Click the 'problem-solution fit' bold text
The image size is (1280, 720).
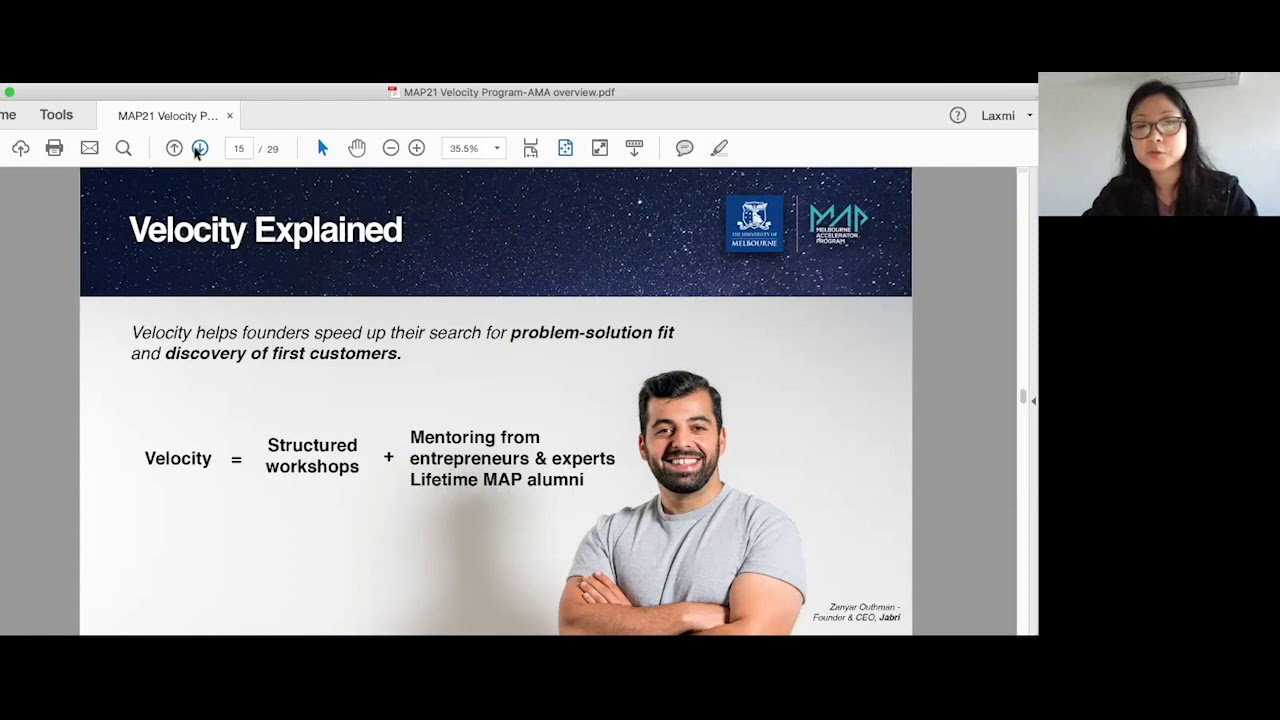click(592, 333)
